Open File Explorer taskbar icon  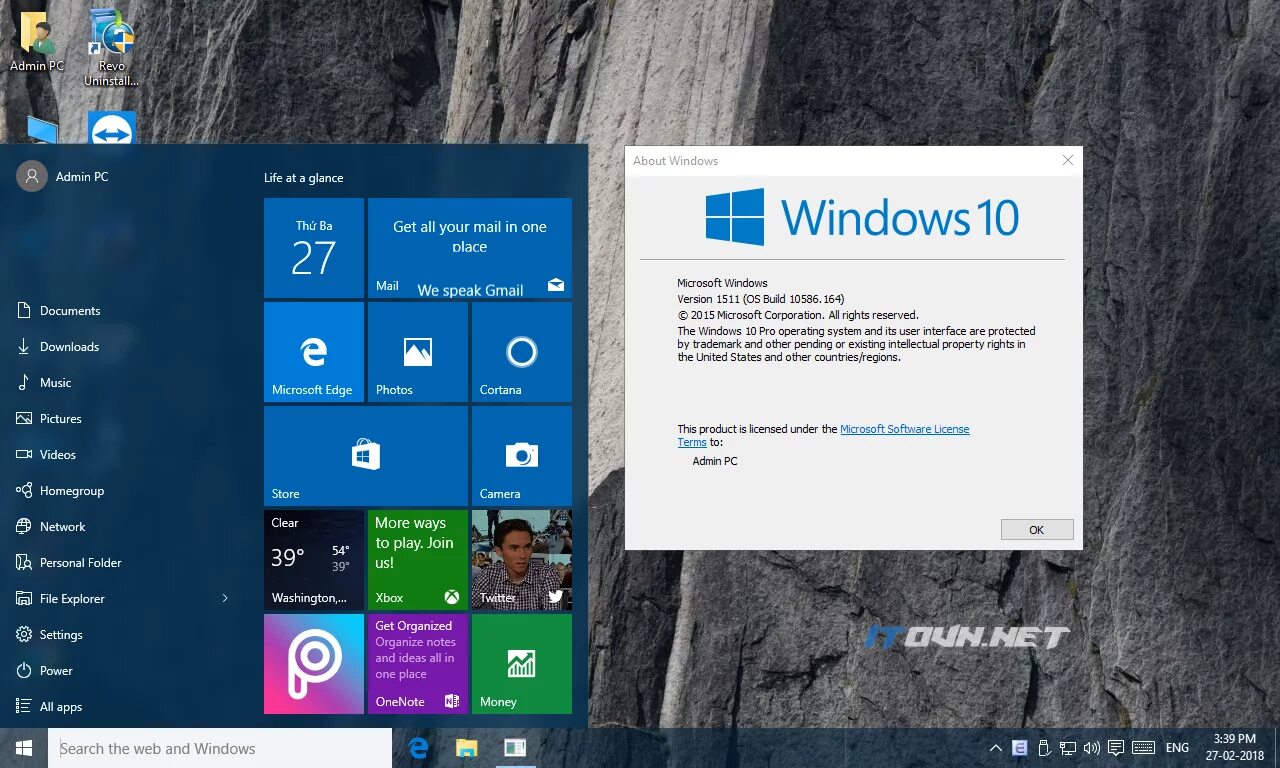click(x=467, y=748)
